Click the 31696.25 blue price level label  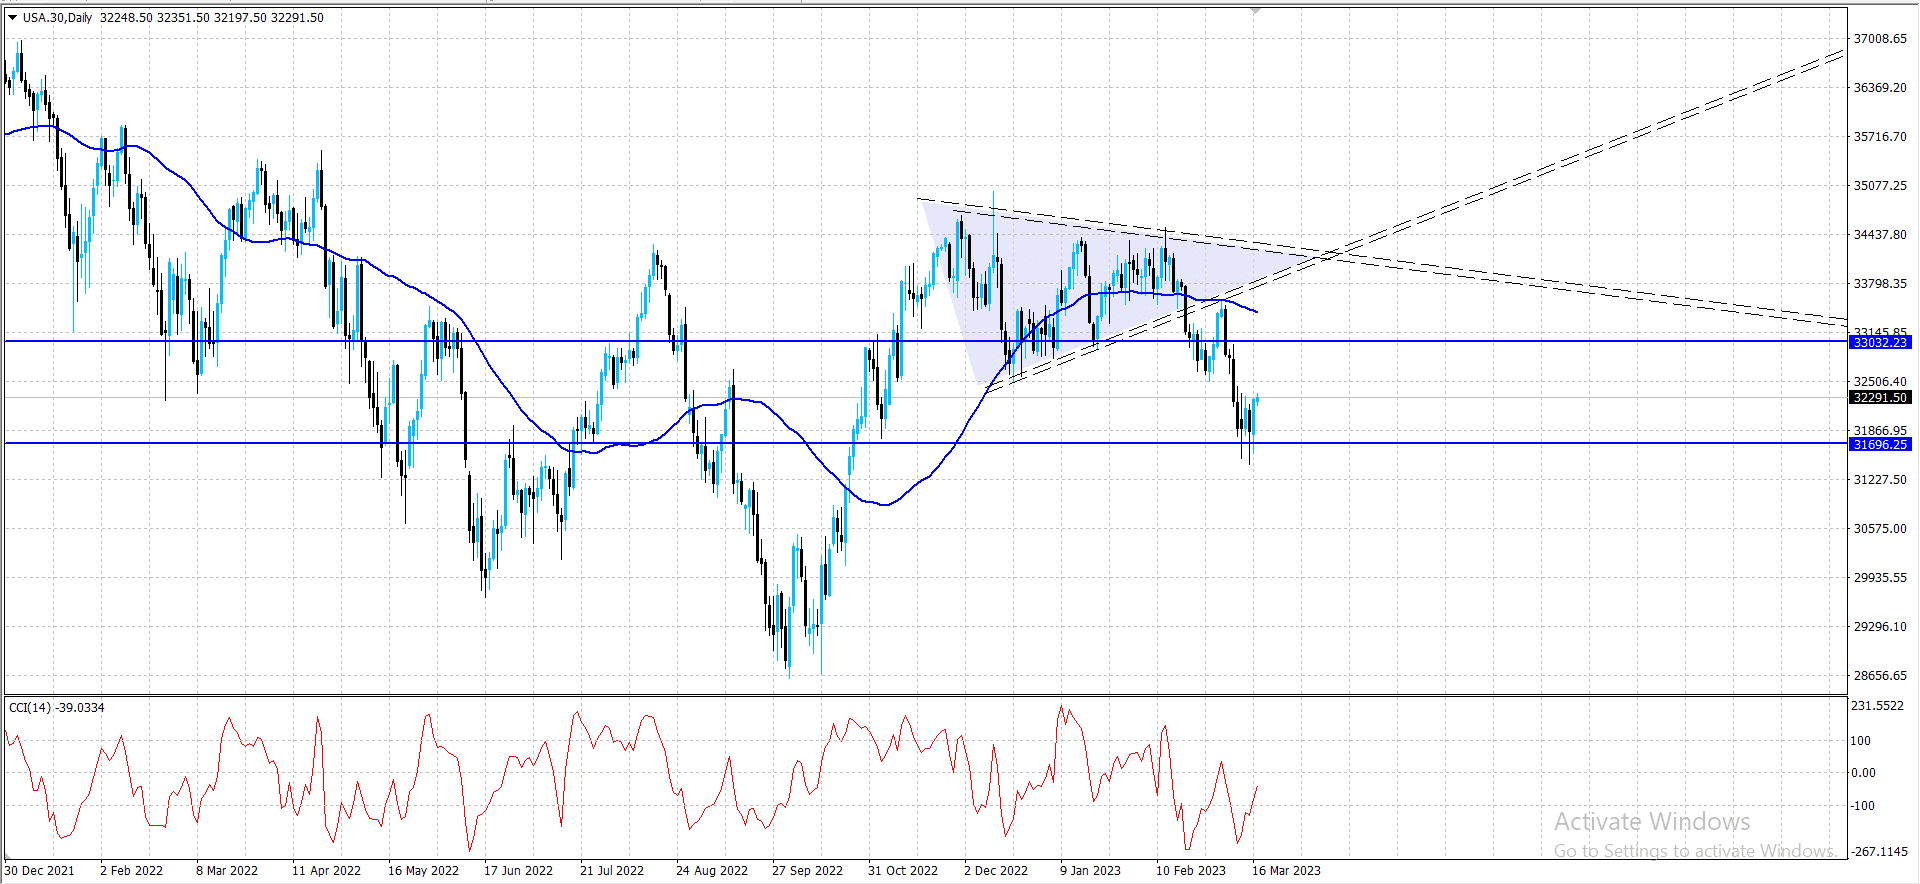pos(1880,444)
